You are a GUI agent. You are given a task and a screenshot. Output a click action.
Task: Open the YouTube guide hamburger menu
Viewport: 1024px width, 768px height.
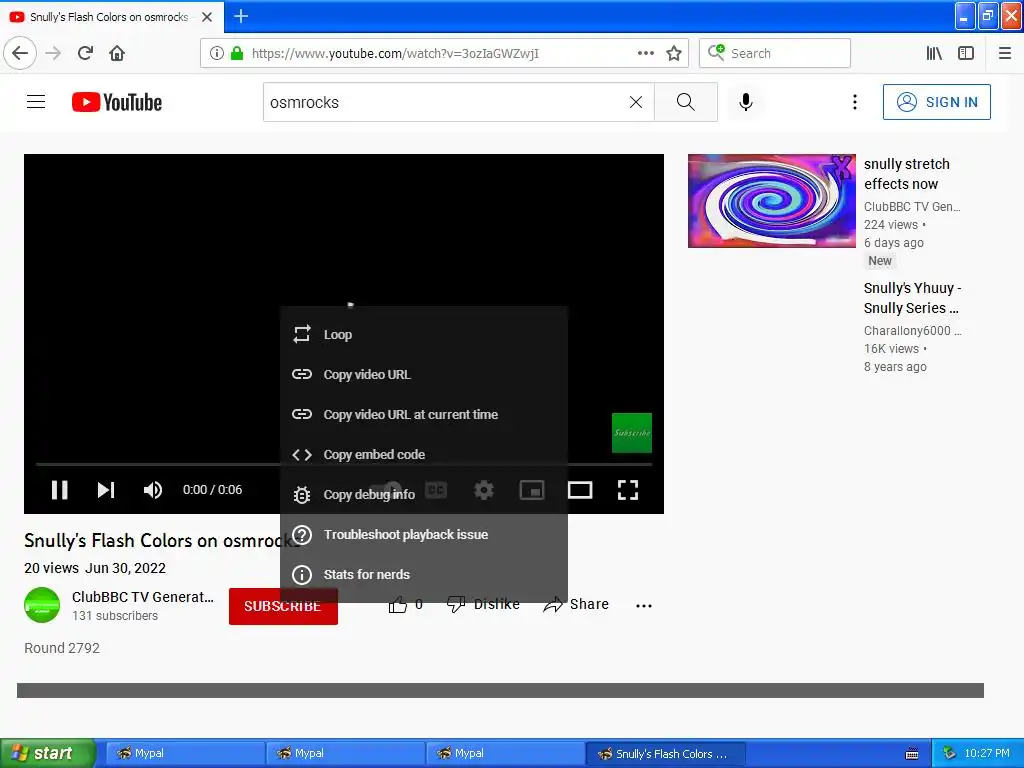tap(36, 102)
